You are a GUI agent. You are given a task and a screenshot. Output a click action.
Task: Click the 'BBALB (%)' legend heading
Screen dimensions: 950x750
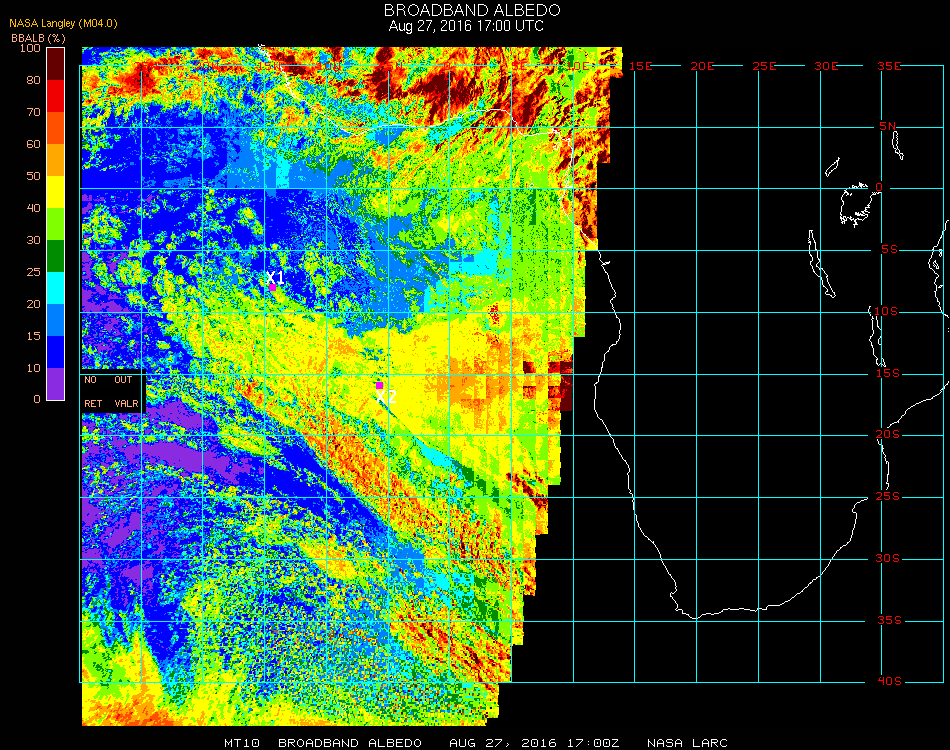pyautogui.click(x=38, y=38)
